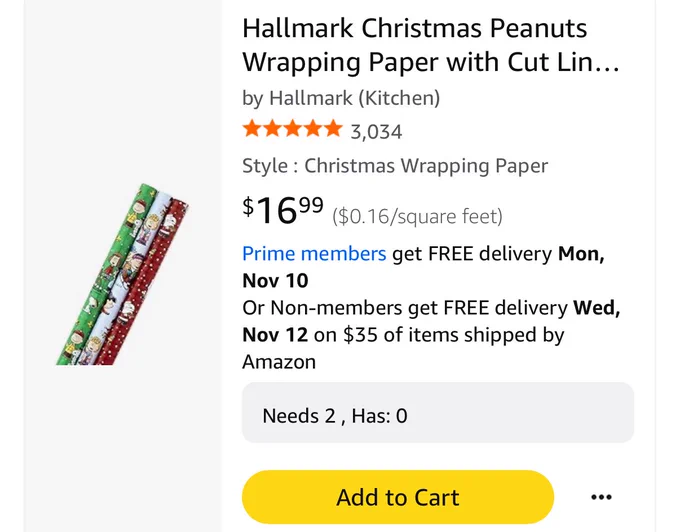Click the "Or Non-members get FREE delivery" text

(x=405, y=308)
